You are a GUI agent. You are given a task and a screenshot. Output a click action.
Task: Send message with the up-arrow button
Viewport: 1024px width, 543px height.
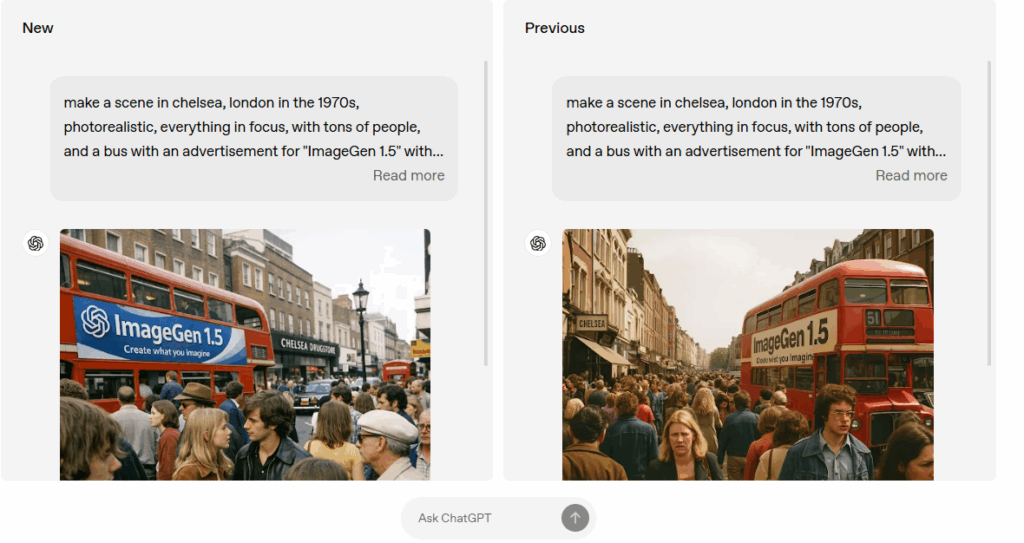coord(575,518)
